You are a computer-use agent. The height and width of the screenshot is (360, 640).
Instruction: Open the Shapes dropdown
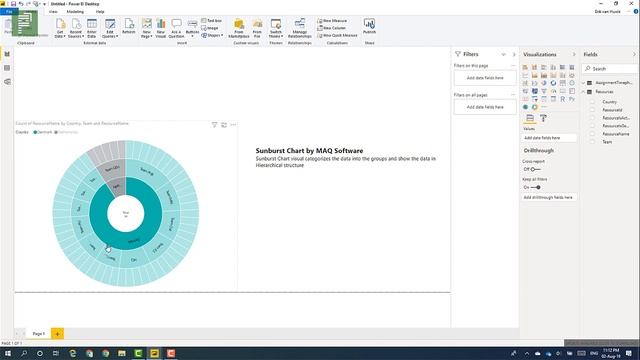(212, 35)
